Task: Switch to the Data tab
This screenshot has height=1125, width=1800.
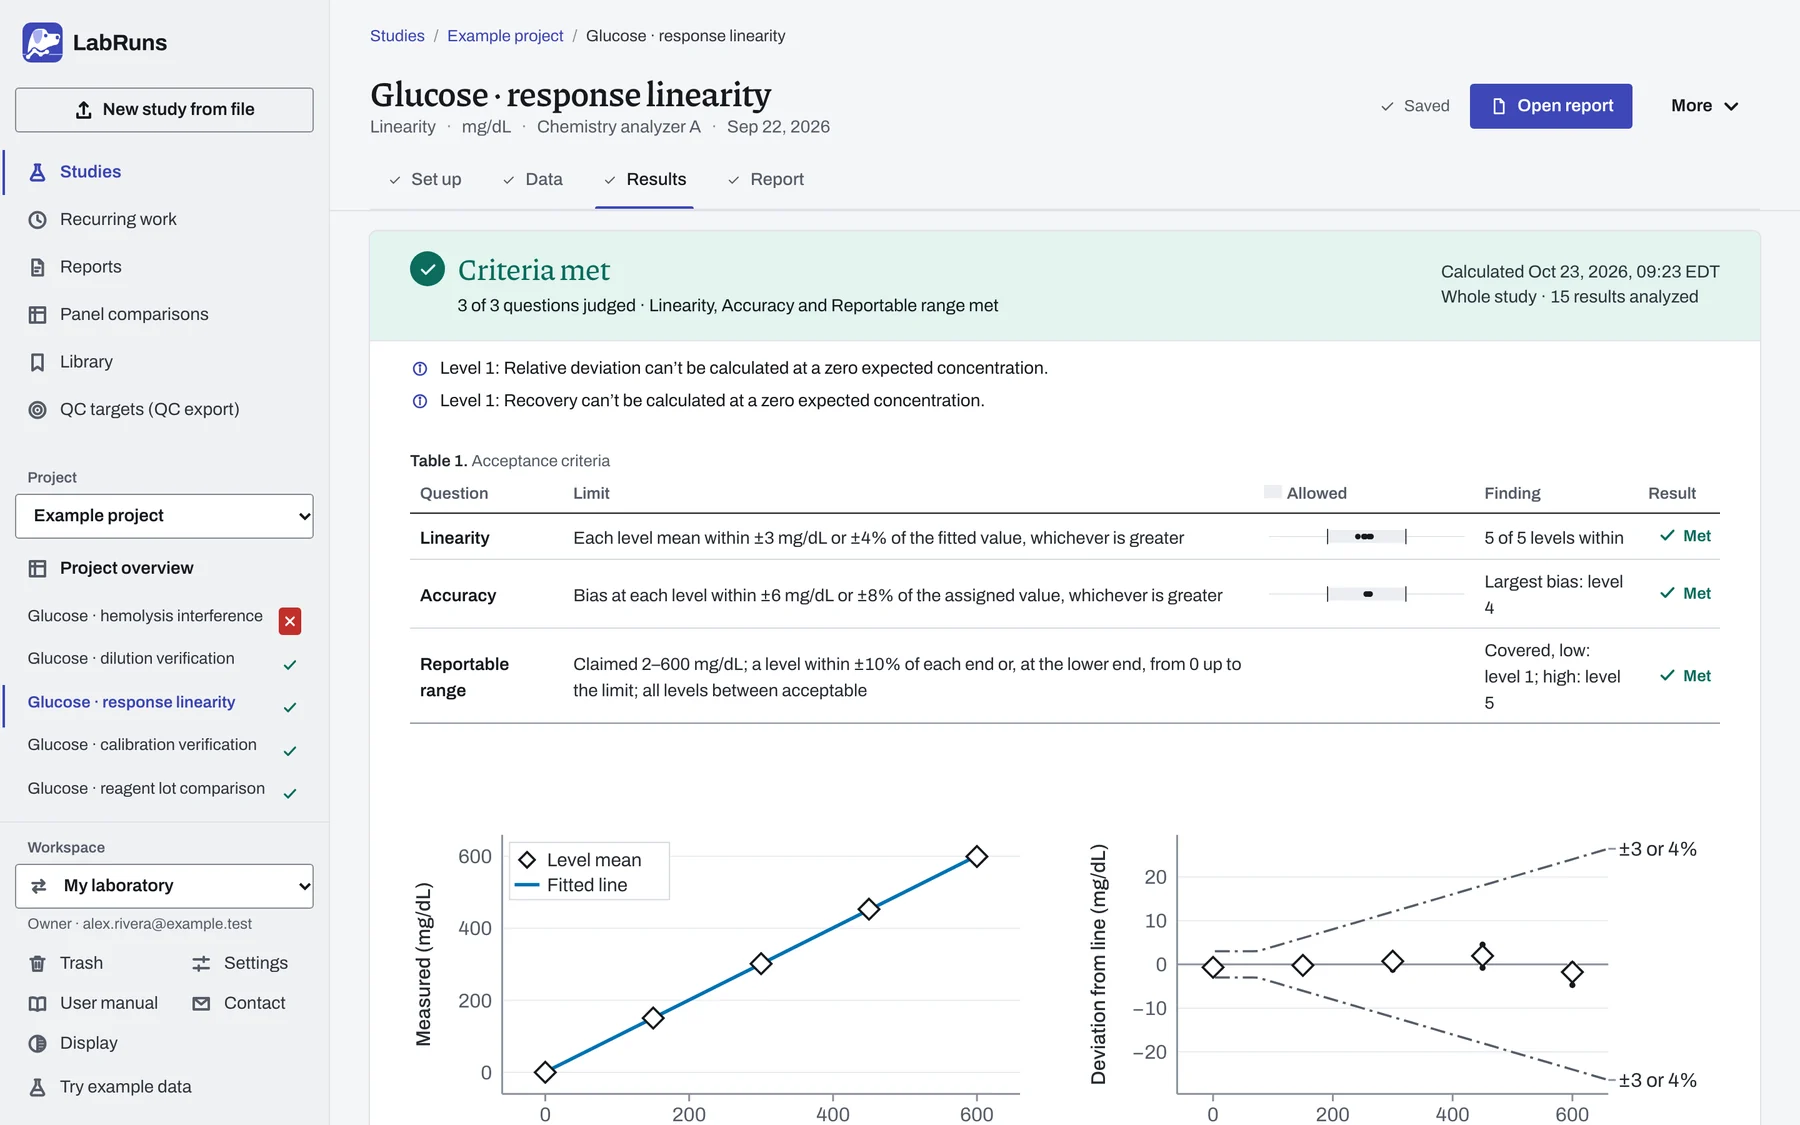Action: tap(533, 180)
